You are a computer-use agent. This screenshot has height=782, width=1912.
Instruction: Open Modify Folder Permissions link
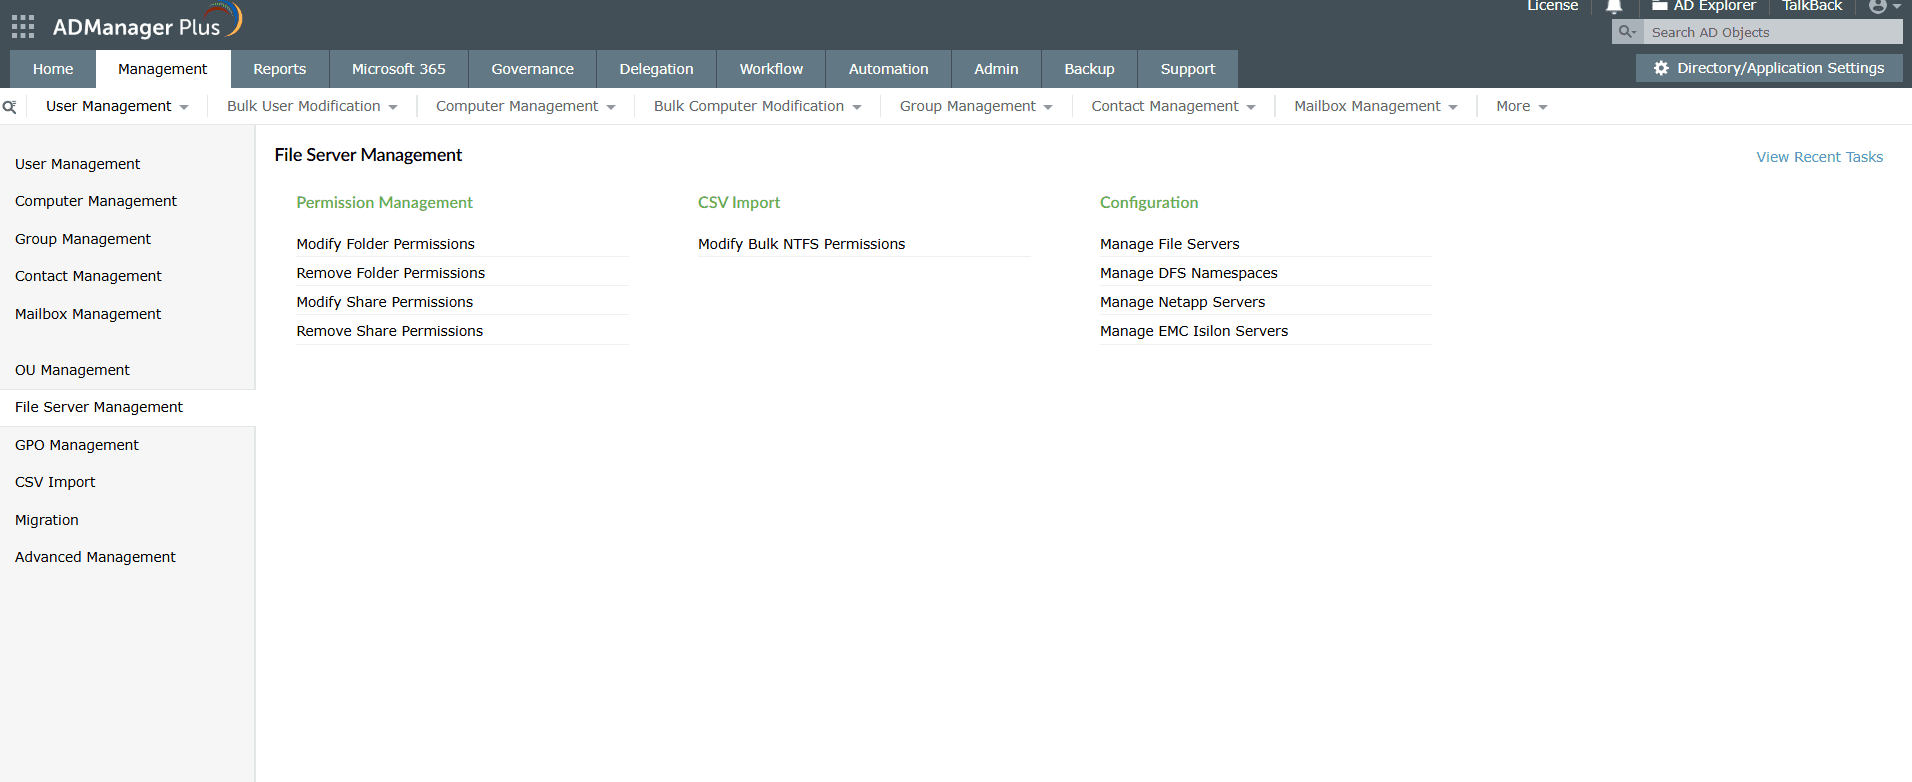coord(385,244)
